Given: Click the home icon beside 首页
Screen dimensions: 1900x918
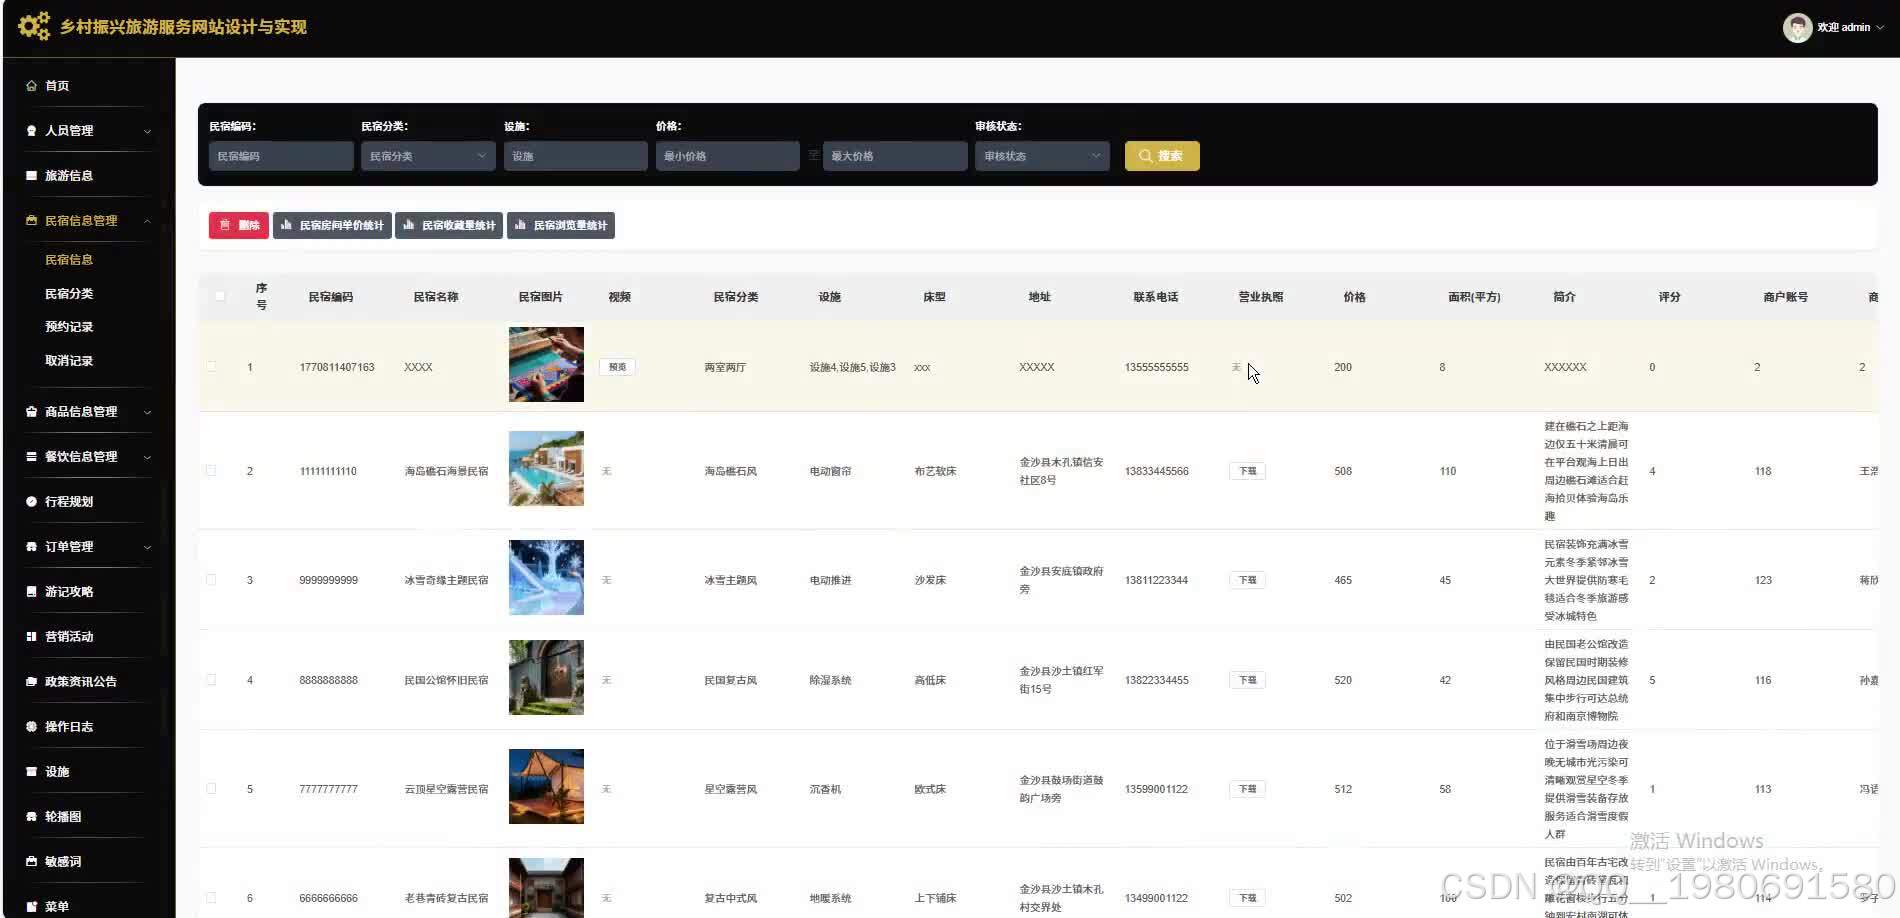Looking at the screenshot, I should tap(31, 86).
